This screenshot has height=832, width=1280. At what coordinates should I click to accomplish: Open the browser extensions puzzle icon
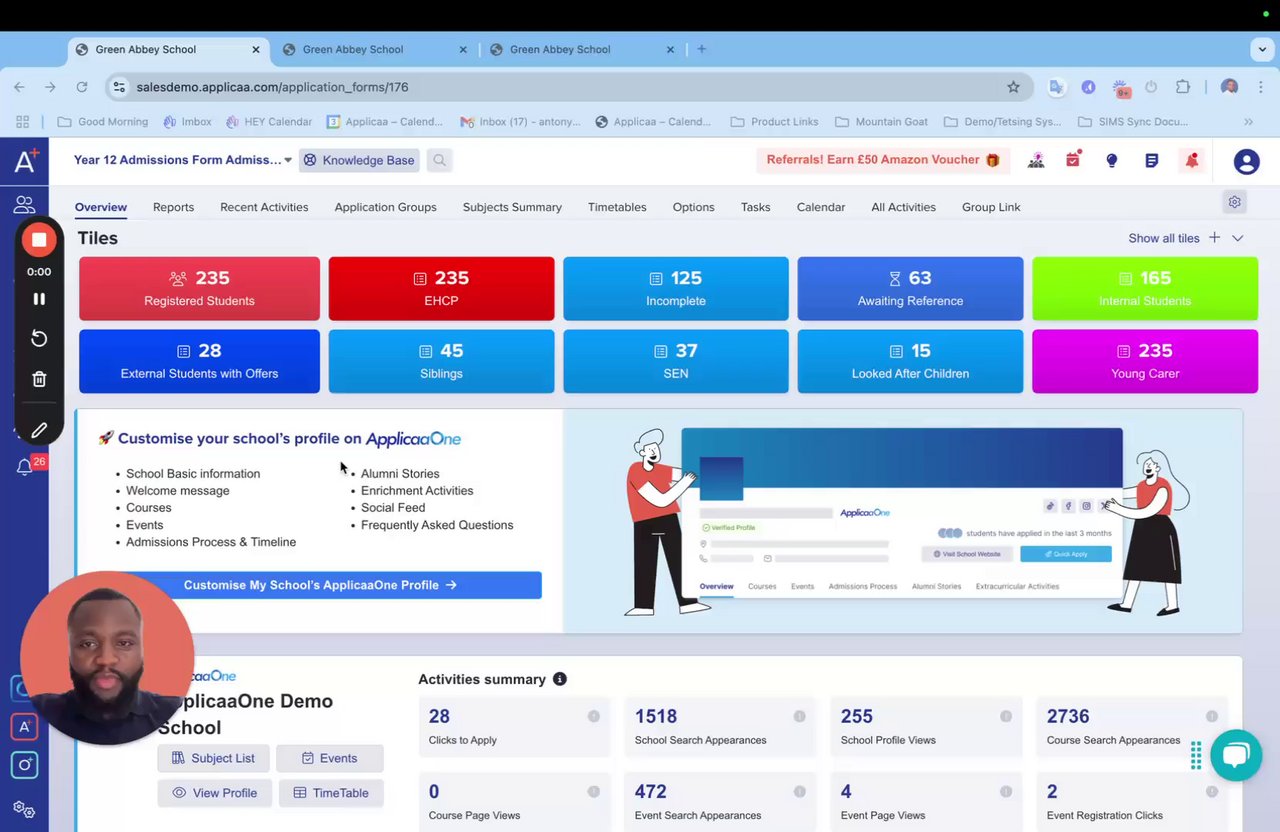(1182, 87)
